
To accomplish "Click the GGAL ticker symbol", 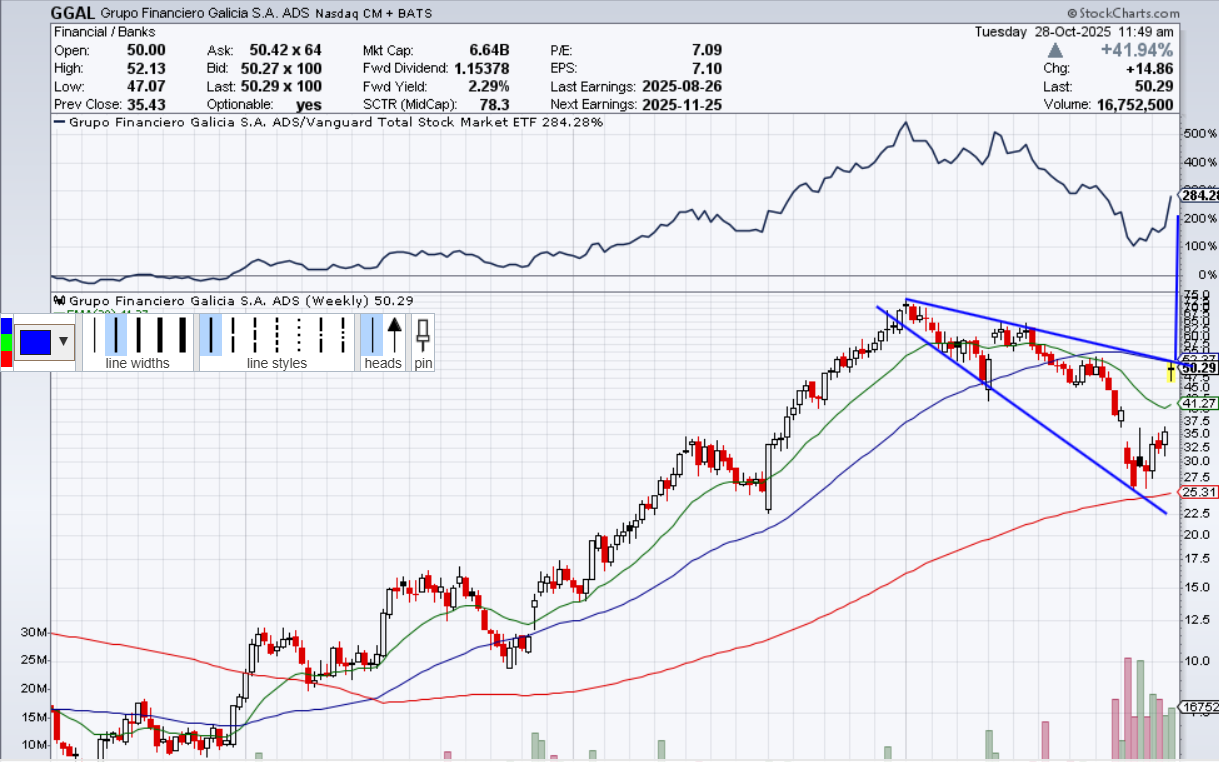I will 74,14.
